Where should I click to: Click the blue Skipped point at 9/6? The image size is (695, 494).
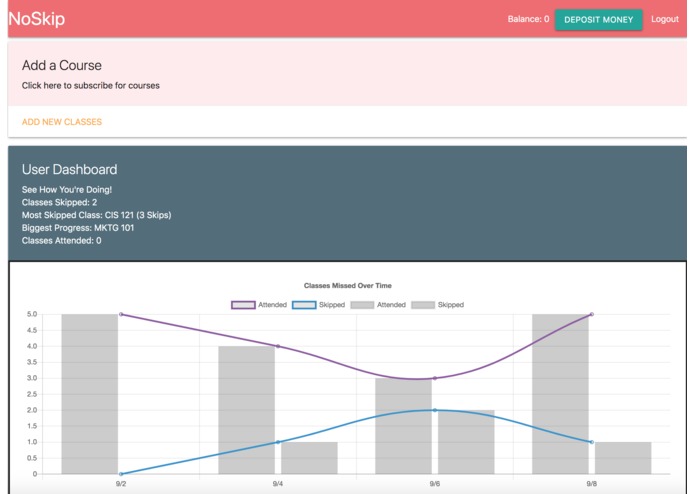pos(435,410)
